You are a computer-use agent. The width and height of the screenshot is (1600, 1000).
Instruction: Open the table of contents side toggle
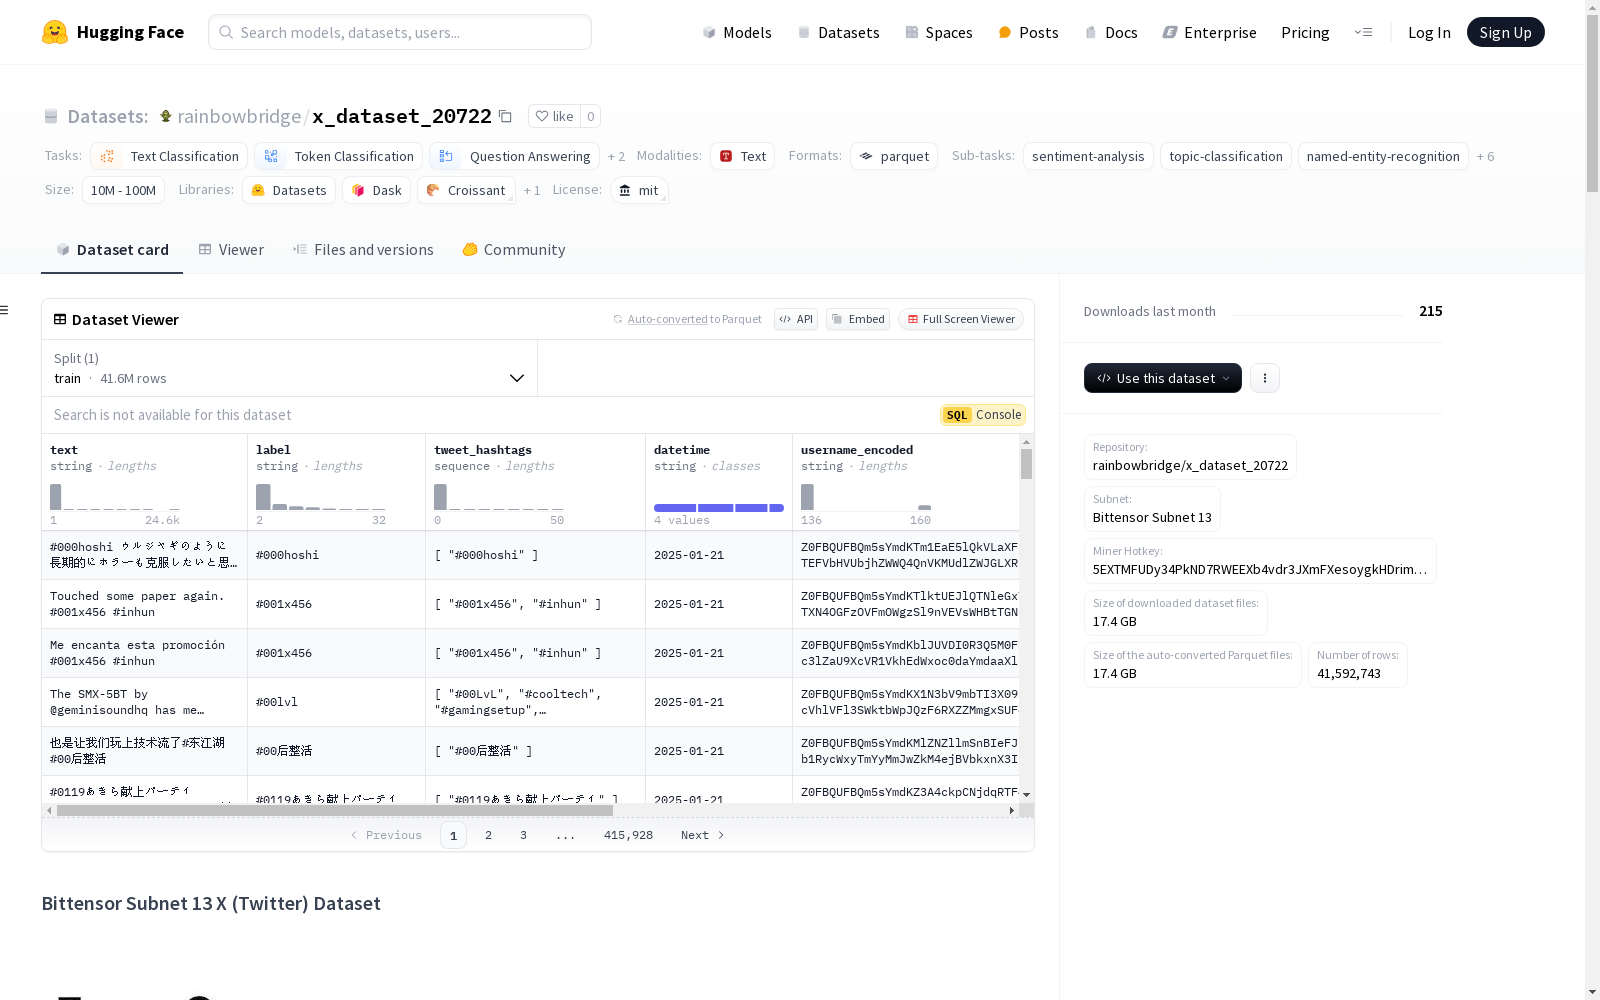(x=5, y=310)
